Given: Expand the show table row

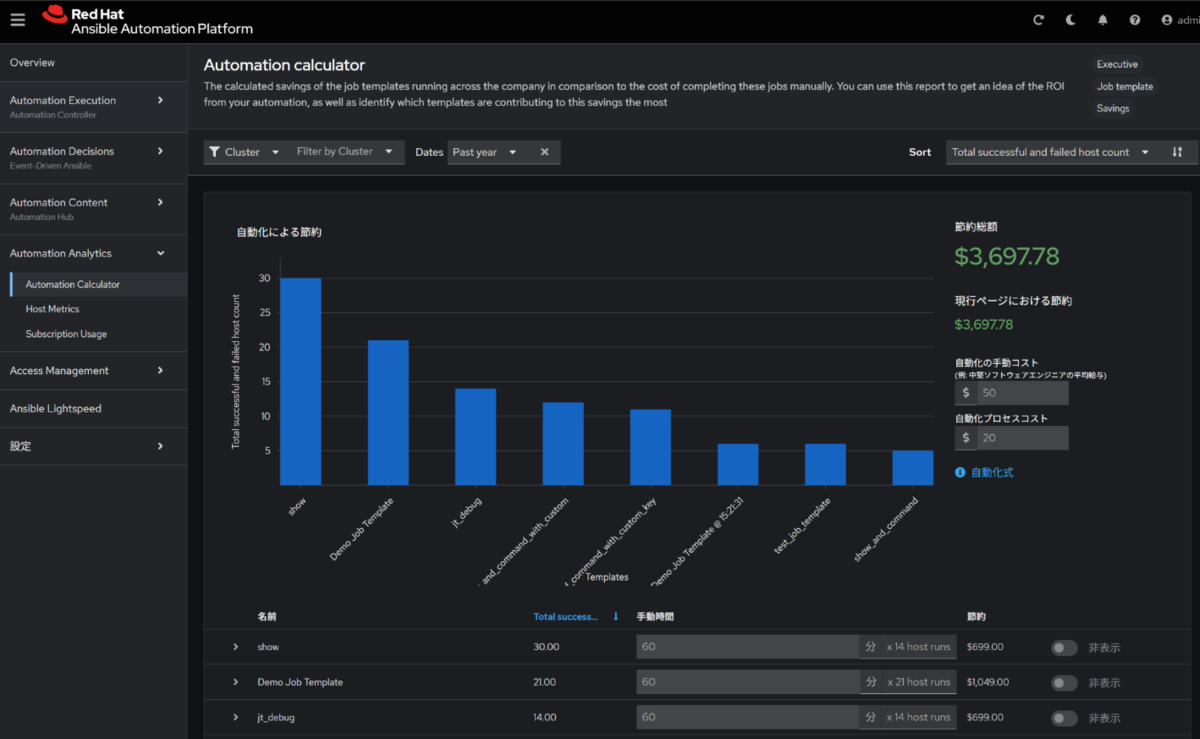Looking at the screenshot, I should pos(236,647).
